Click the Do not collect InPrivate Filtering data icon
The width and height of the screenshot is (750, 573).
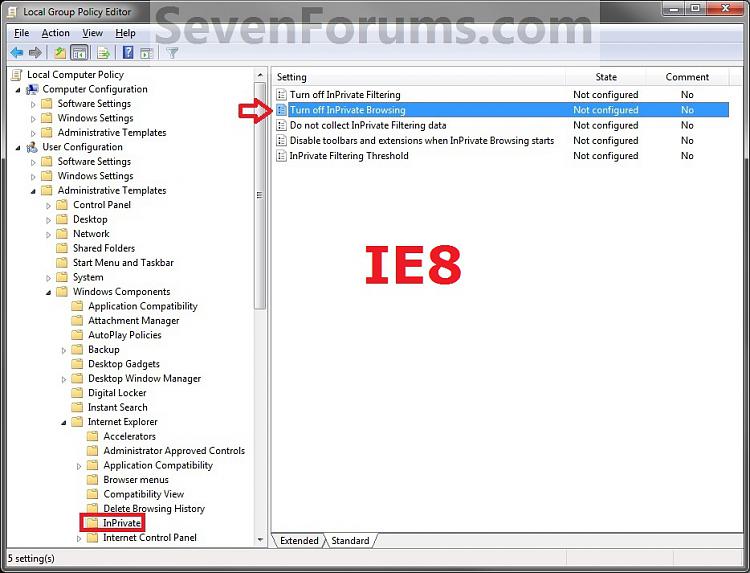tap(282, 125)
